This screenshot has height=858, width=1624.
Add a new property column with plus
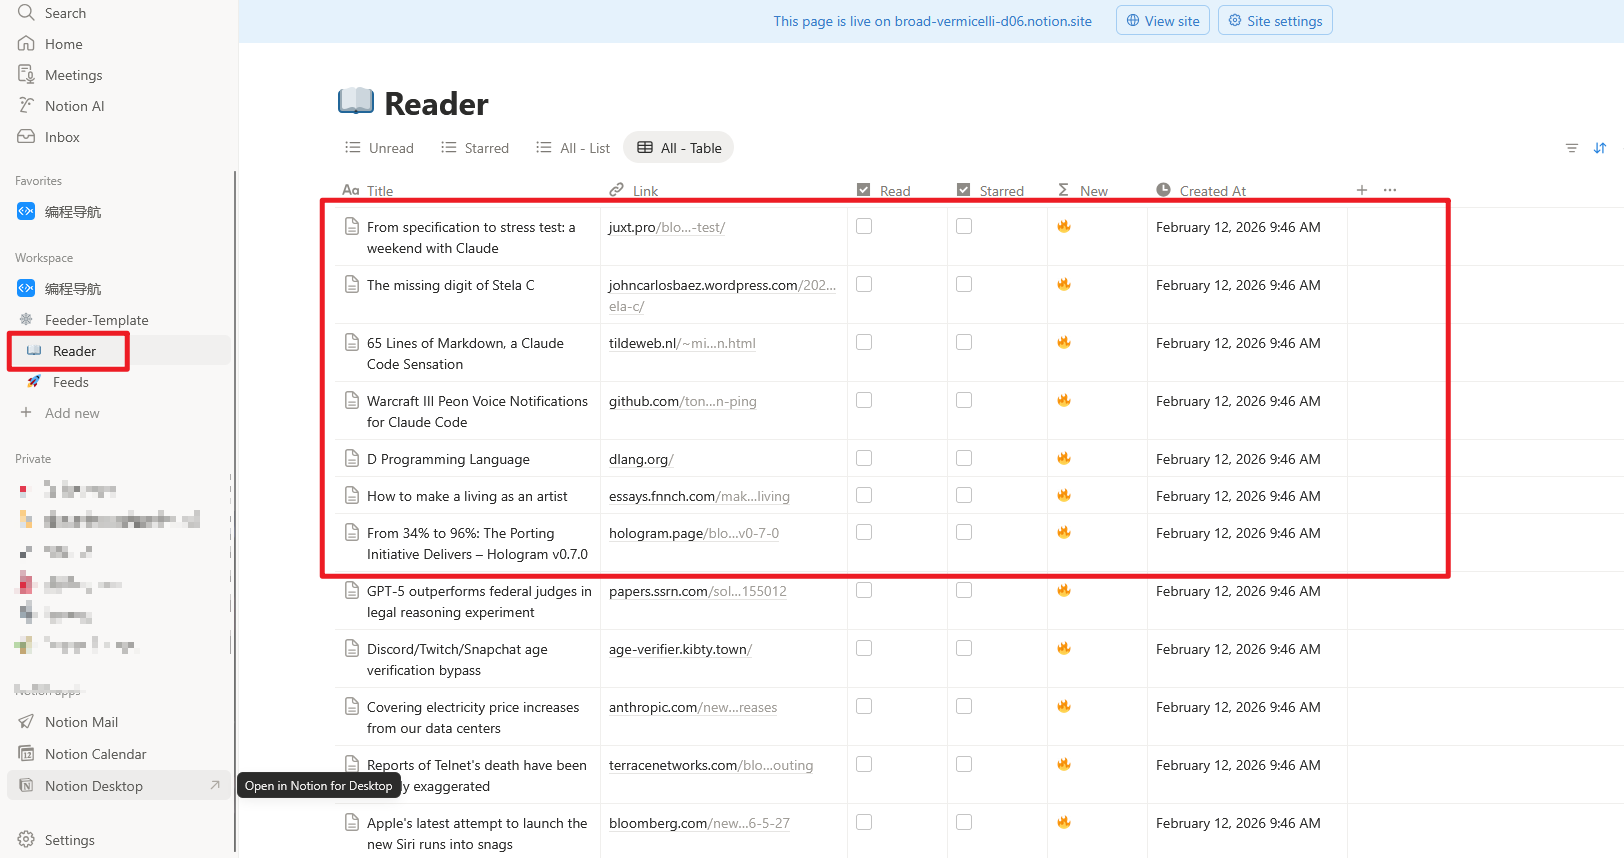coord(1362,190)
